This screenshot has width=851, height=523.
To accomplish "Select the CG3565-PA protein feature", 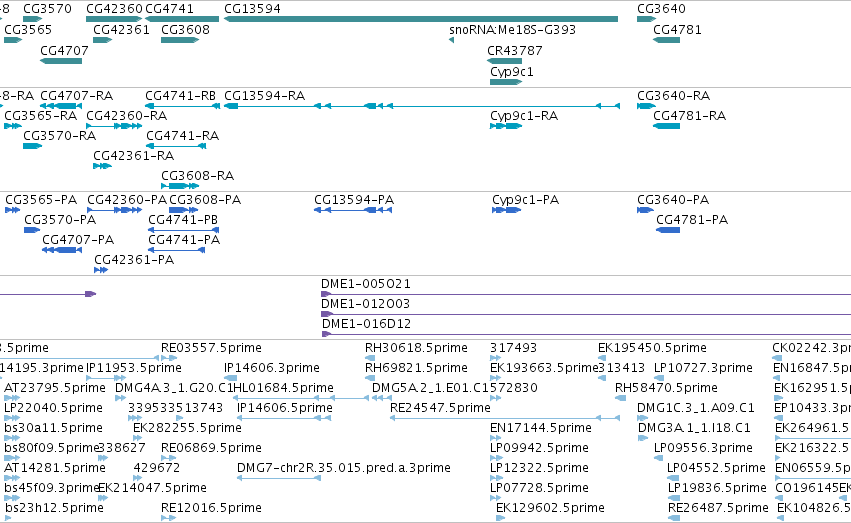I will [x=12, y=210].
